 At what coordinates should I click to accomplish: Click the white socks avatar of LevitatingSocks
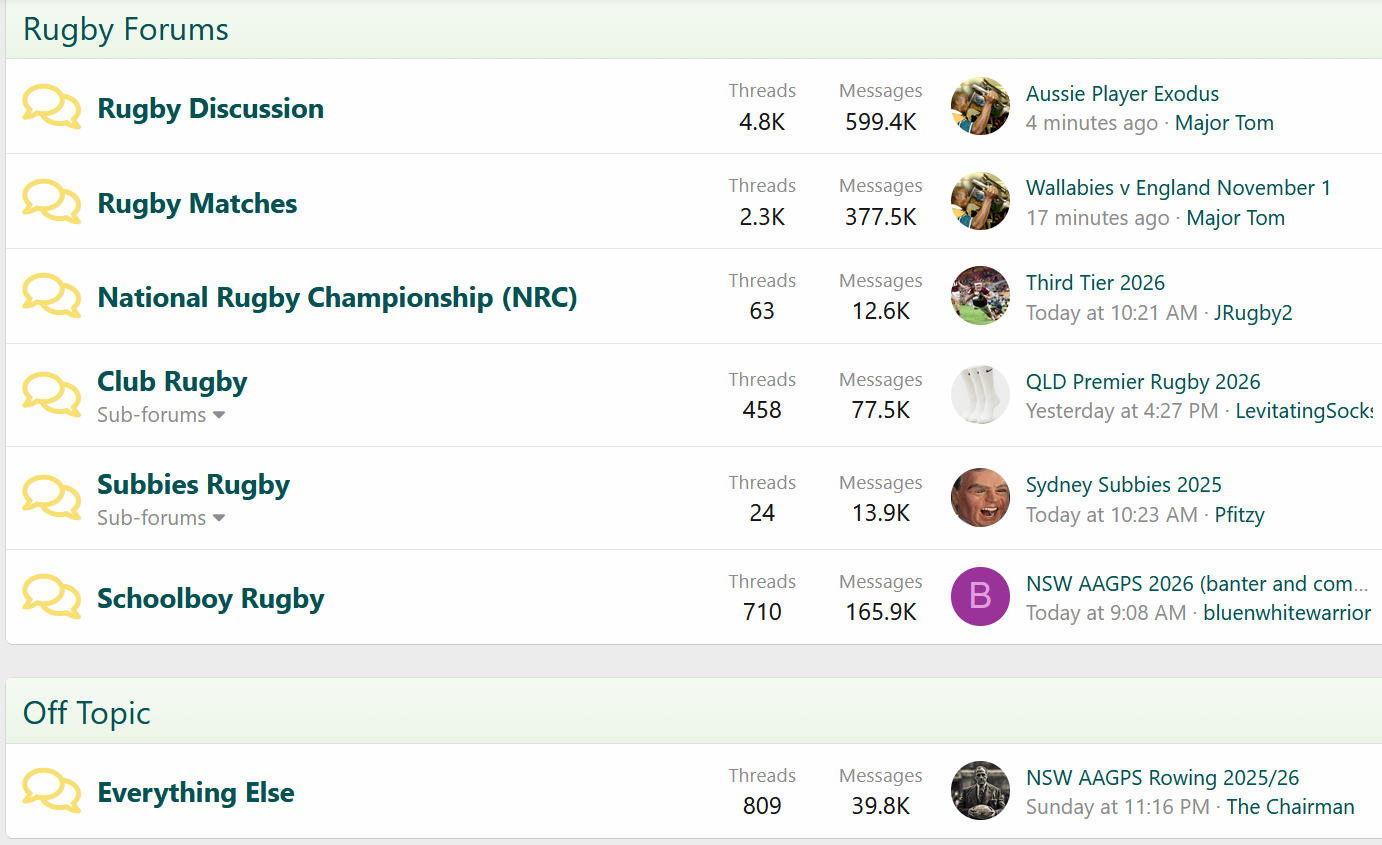point(980,395)
